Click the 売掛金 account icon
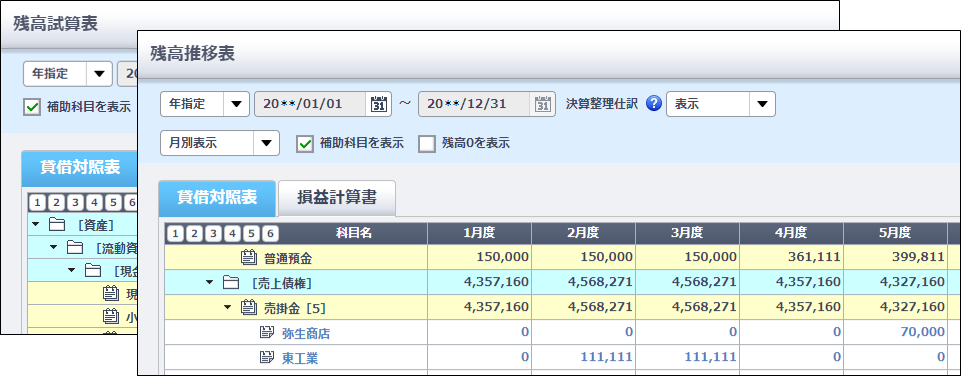 [248, 307]
